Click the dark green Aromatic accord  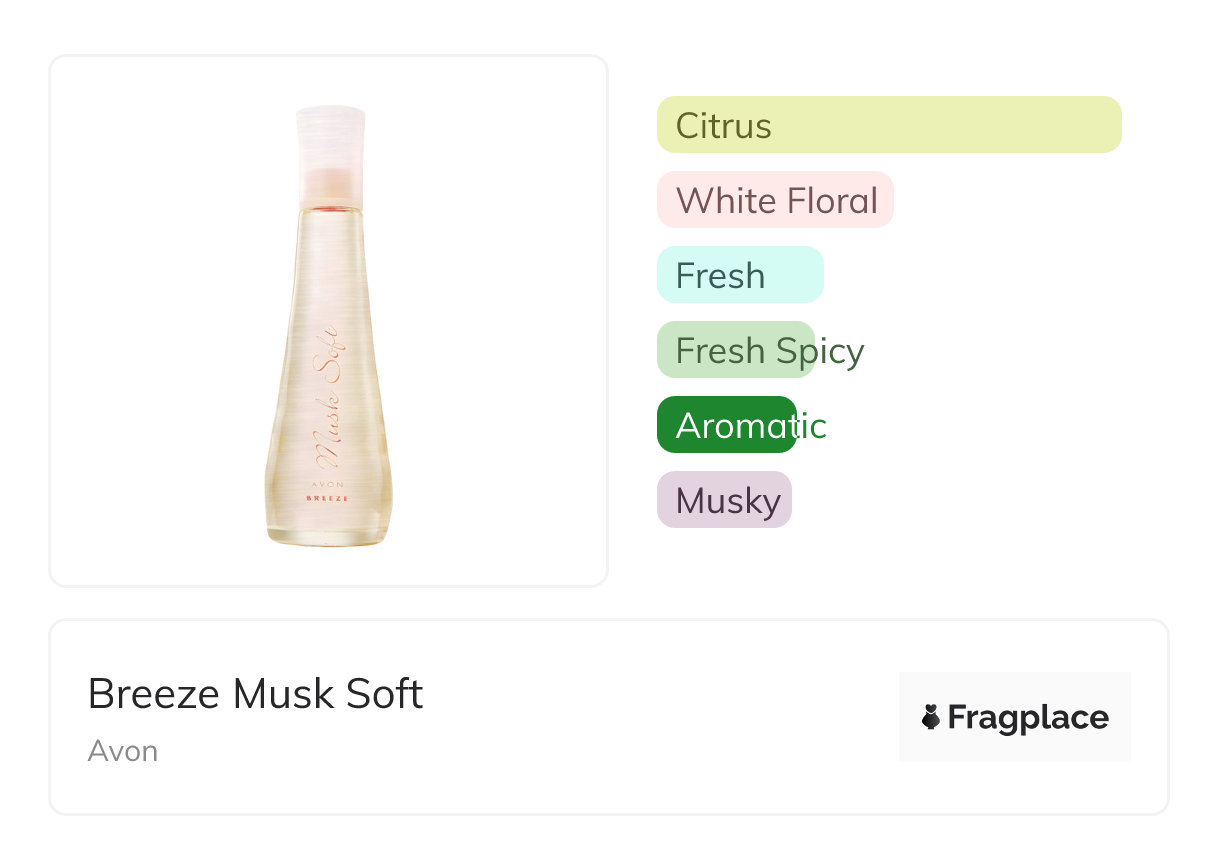pyautogui.click(x=727, y=425)
